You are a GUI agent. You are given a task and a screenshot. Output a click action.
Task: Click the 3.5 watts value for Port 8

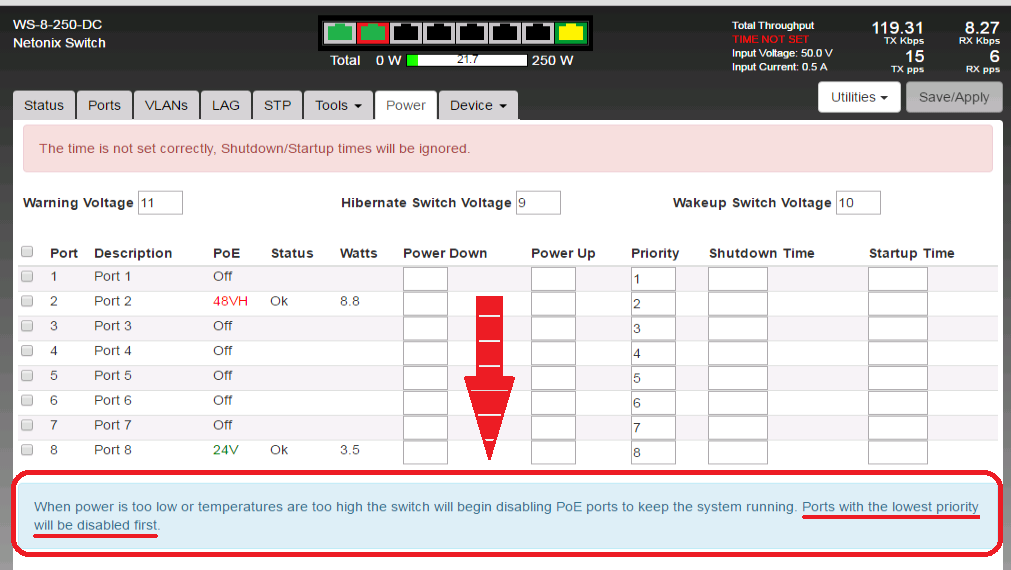350,450
